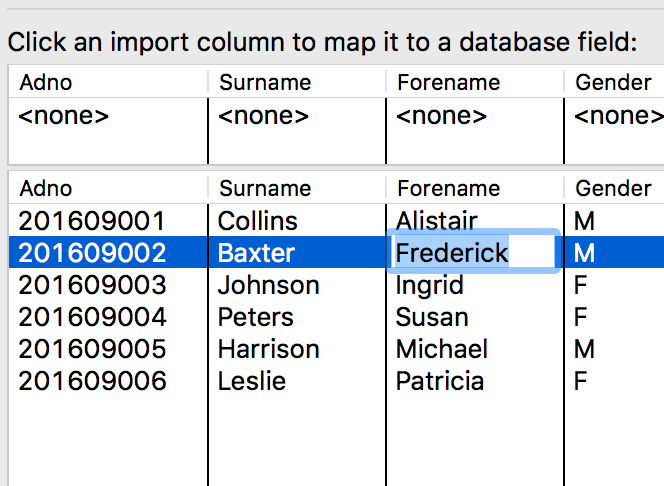
Task: Select the row with Adno 201609001
Action: click(336, 221)
